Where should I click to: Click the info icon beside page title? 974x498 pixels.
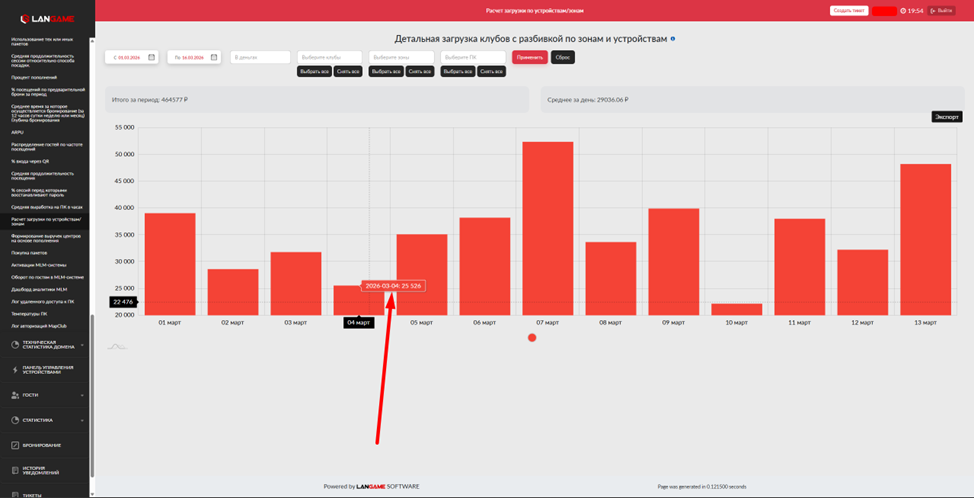pos(673,39)
